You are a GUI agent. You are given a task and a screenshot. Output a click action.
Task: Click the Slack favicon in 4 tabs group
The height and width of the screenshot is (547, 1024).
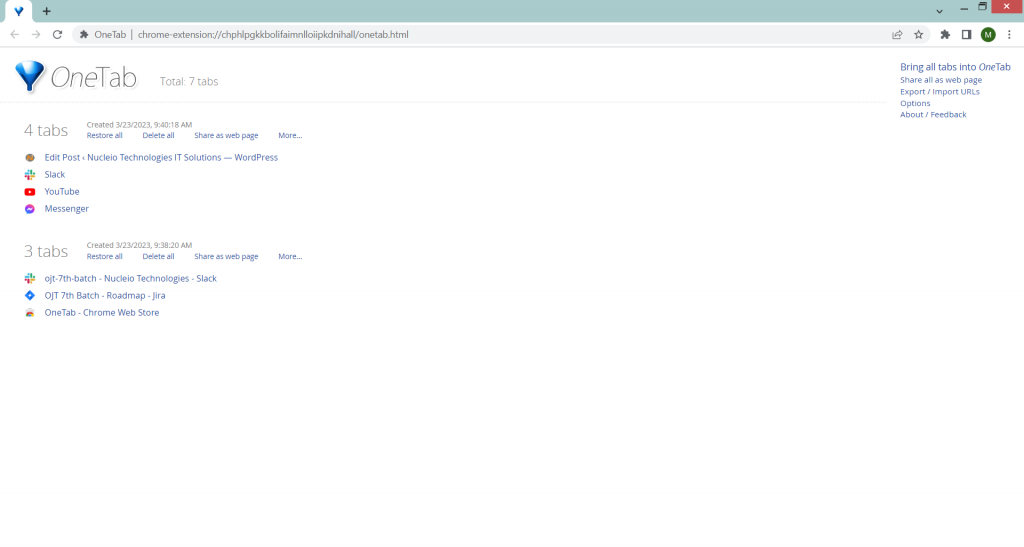(x=30, y=174)
